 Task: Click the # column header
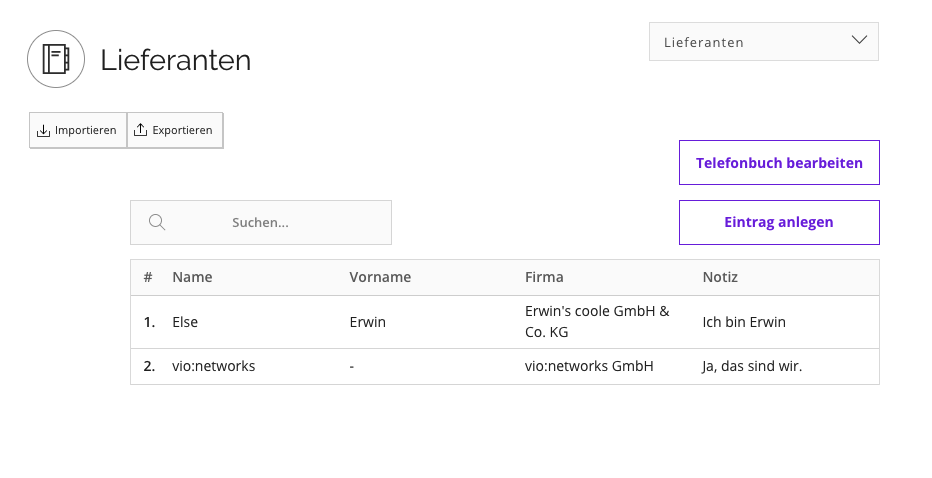pyautogui.click(x=148, y=277)
